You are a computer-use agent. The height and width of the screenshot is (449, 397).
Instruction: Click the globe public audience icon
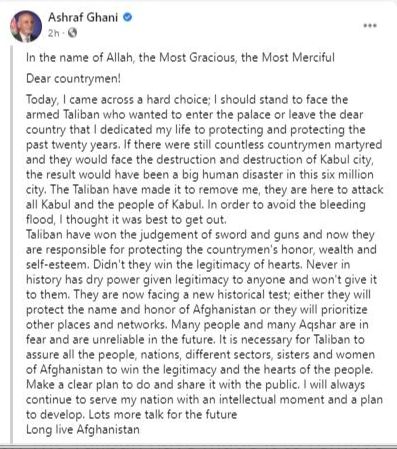(72, 33)
